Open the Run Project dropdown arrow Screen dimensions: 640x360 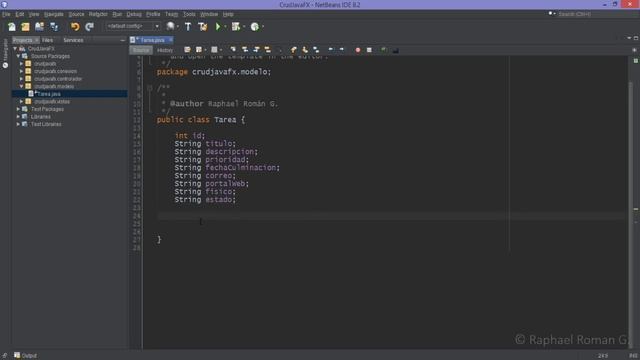click(x=225, y=27)
